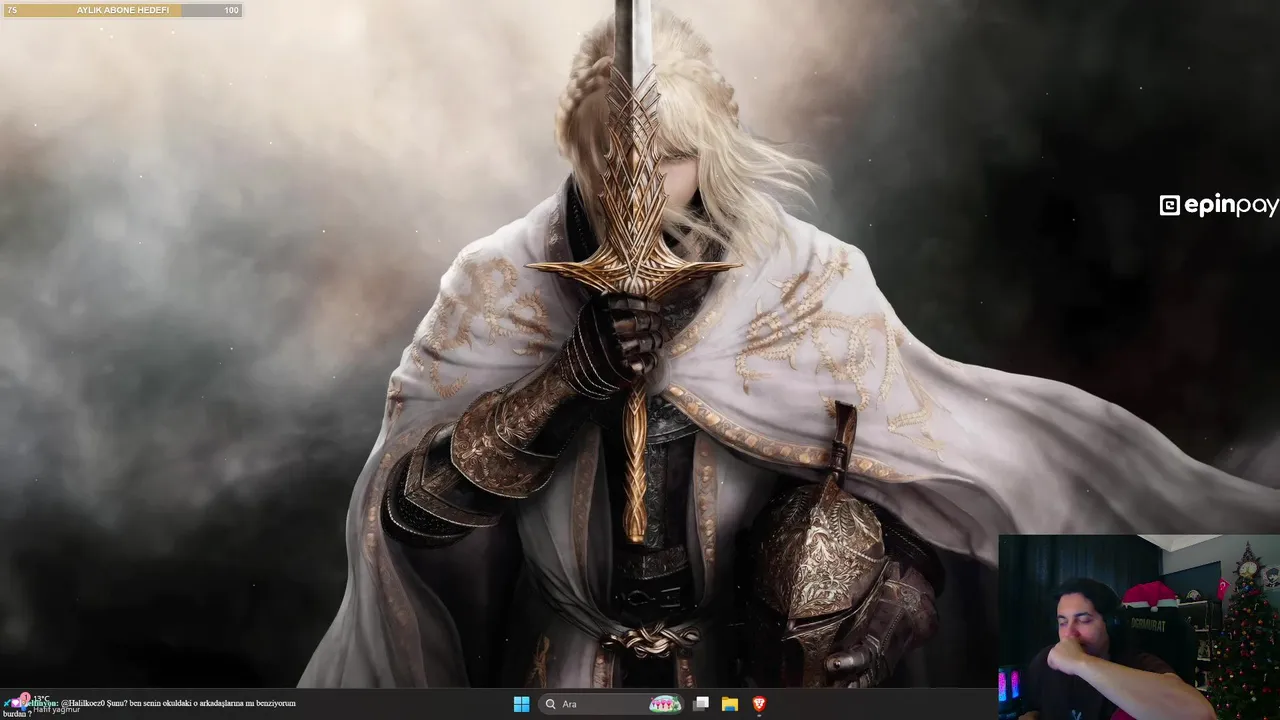Image resolution: width=1280 pixels, height=720 pixels.
Task: Click the Ara search box in taskbar
Action: point(611,704)
